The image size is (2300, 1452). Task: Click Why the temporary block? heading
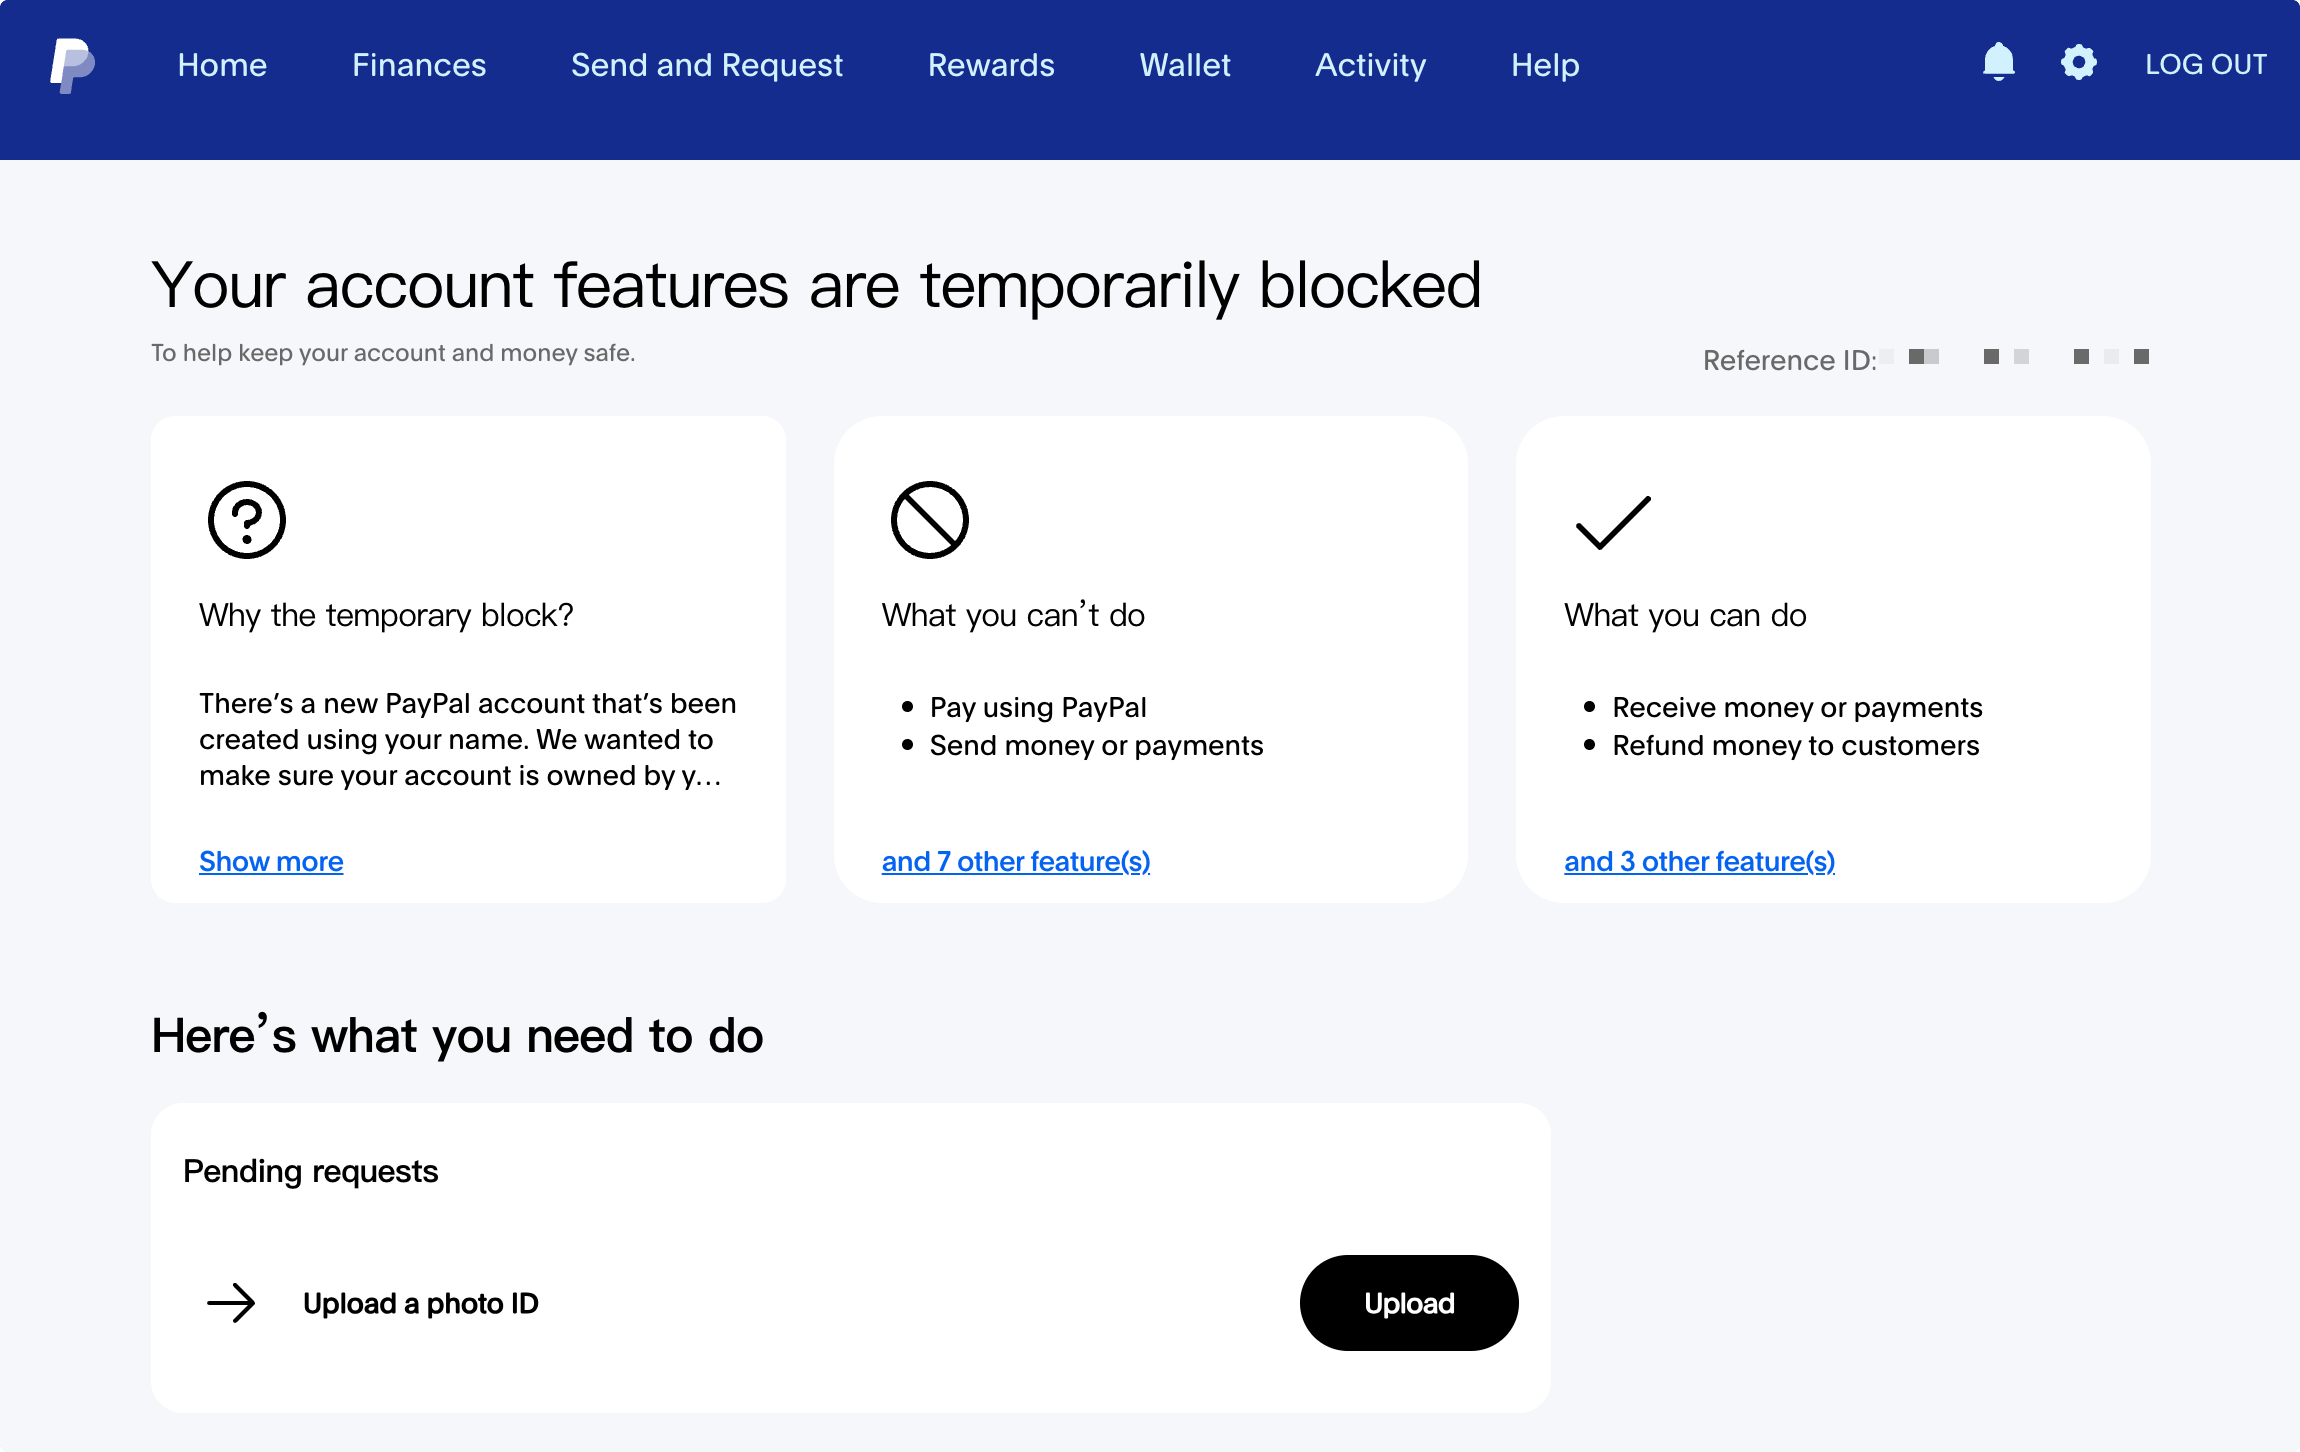[386, 615]
